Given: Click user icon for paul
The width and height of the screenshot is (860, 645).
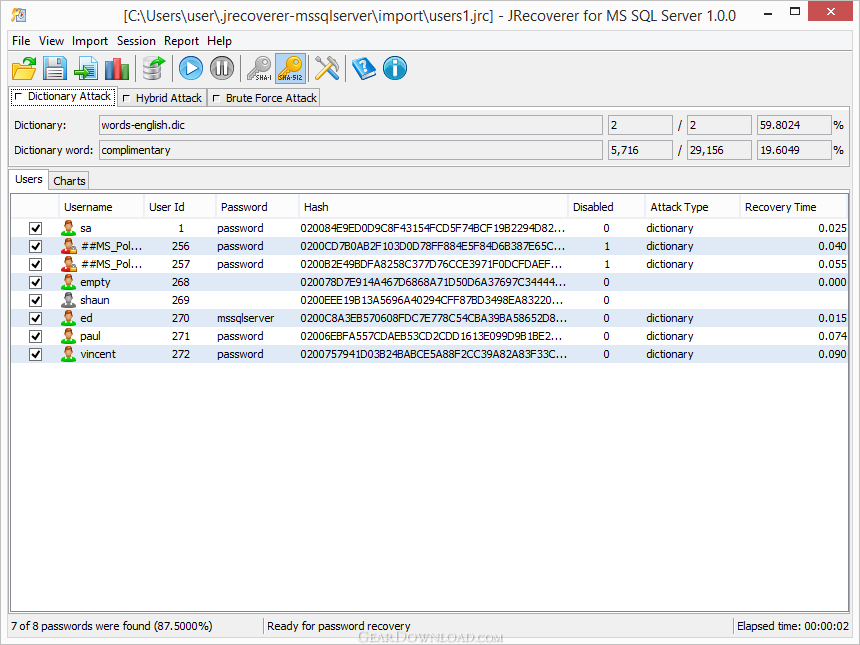Looking at the screenshot, I should tap(69, 336).
